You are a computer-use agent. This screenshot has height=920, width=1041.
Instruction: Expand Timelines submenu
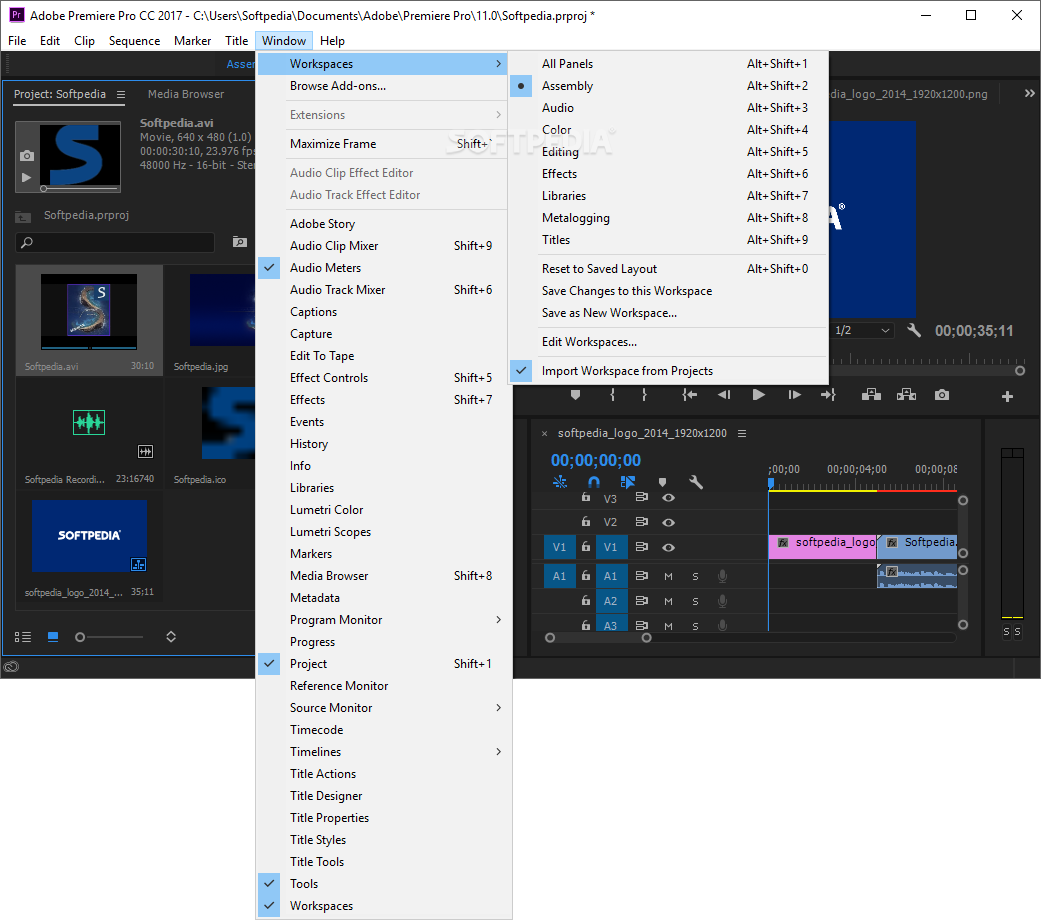[x=384, y=751]
